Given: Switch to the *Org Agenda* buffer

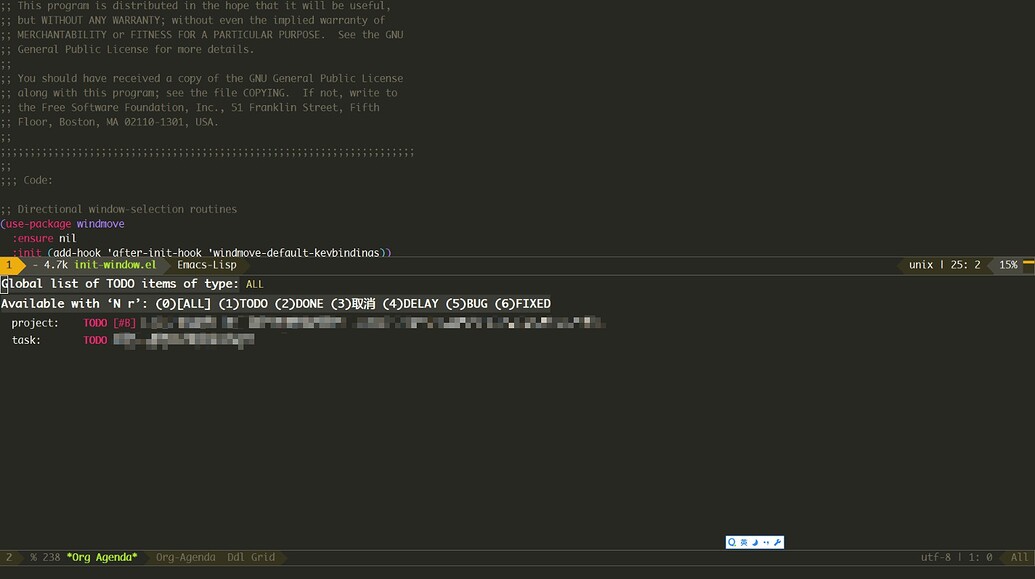Looking at the screenshot, I should pos(103,557).
